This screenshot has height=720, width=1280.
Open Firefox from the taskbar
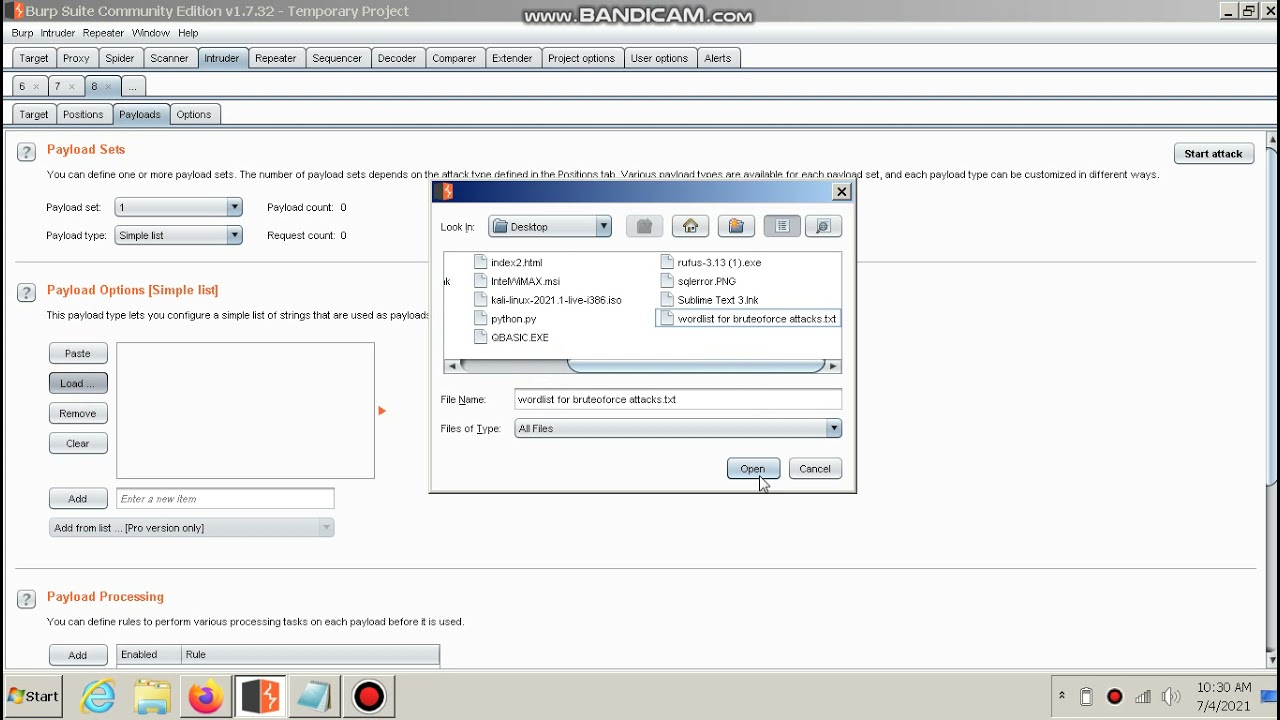(206, 696)
